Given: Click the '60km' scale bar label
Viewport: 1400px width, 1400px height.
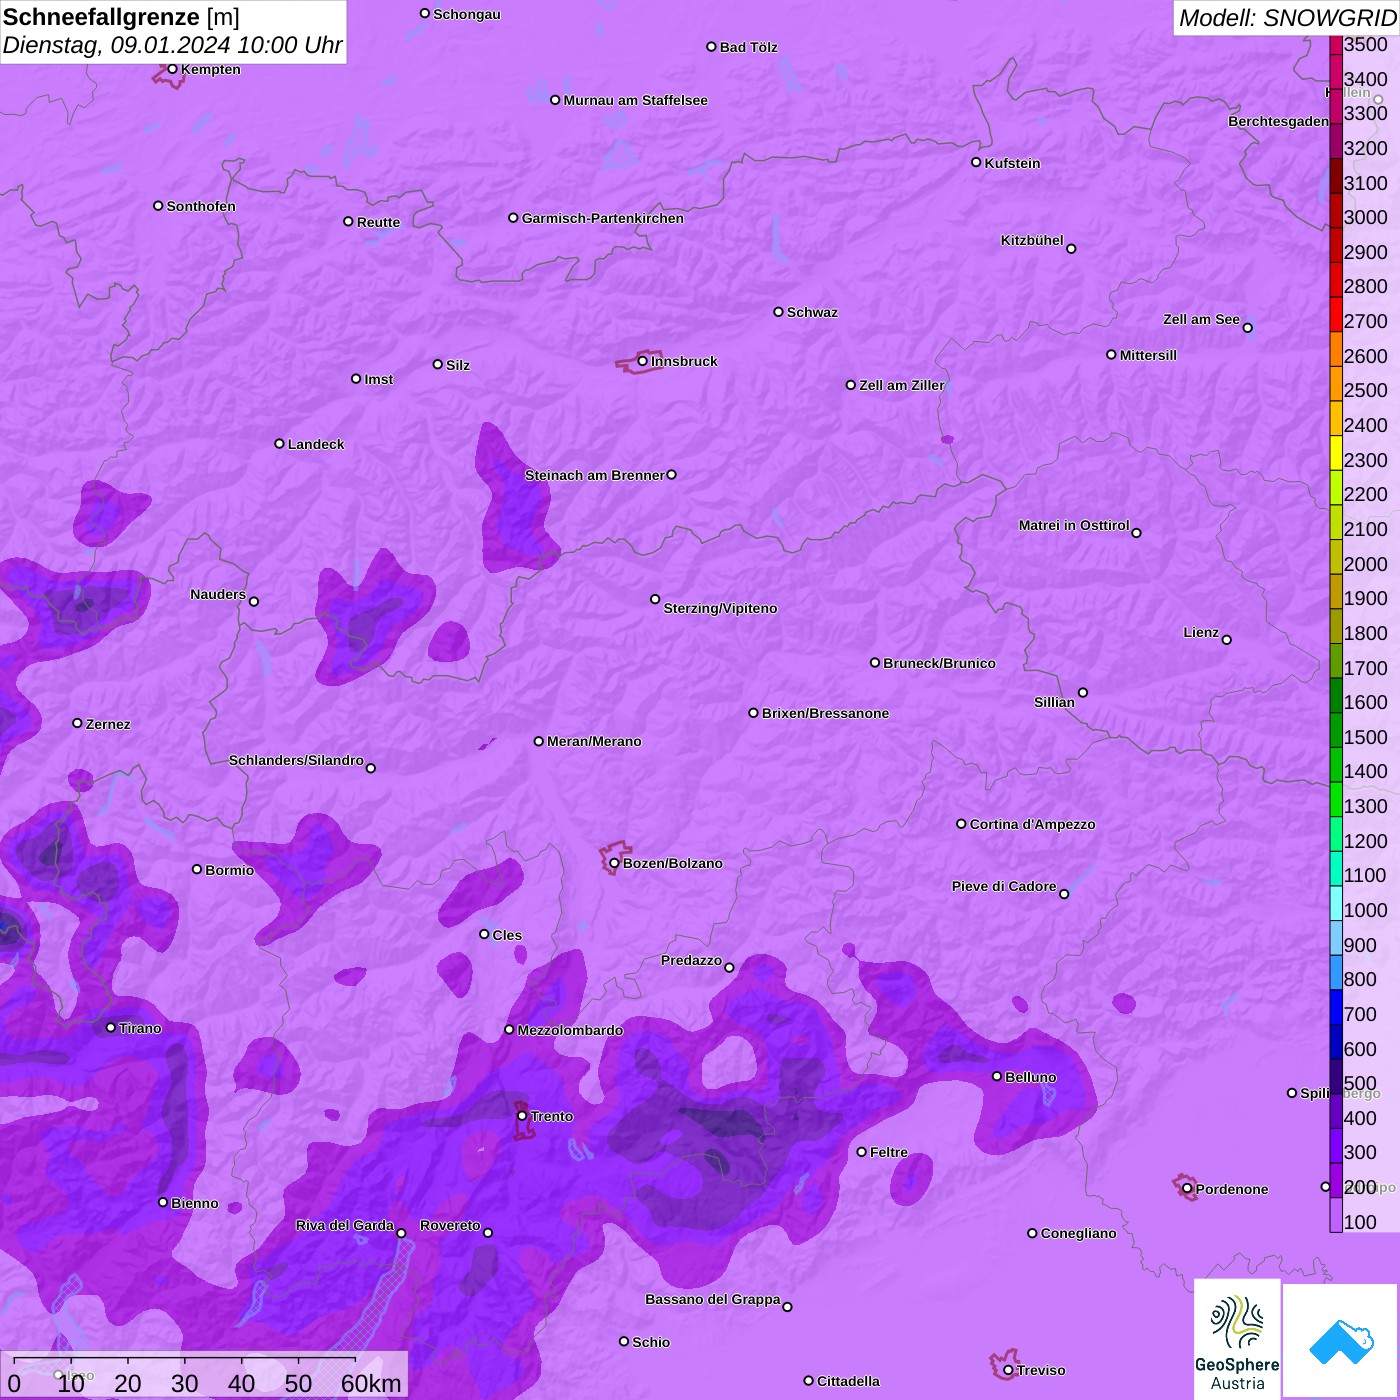Looking at the screenshot, I should click(x=371, y=1383).
